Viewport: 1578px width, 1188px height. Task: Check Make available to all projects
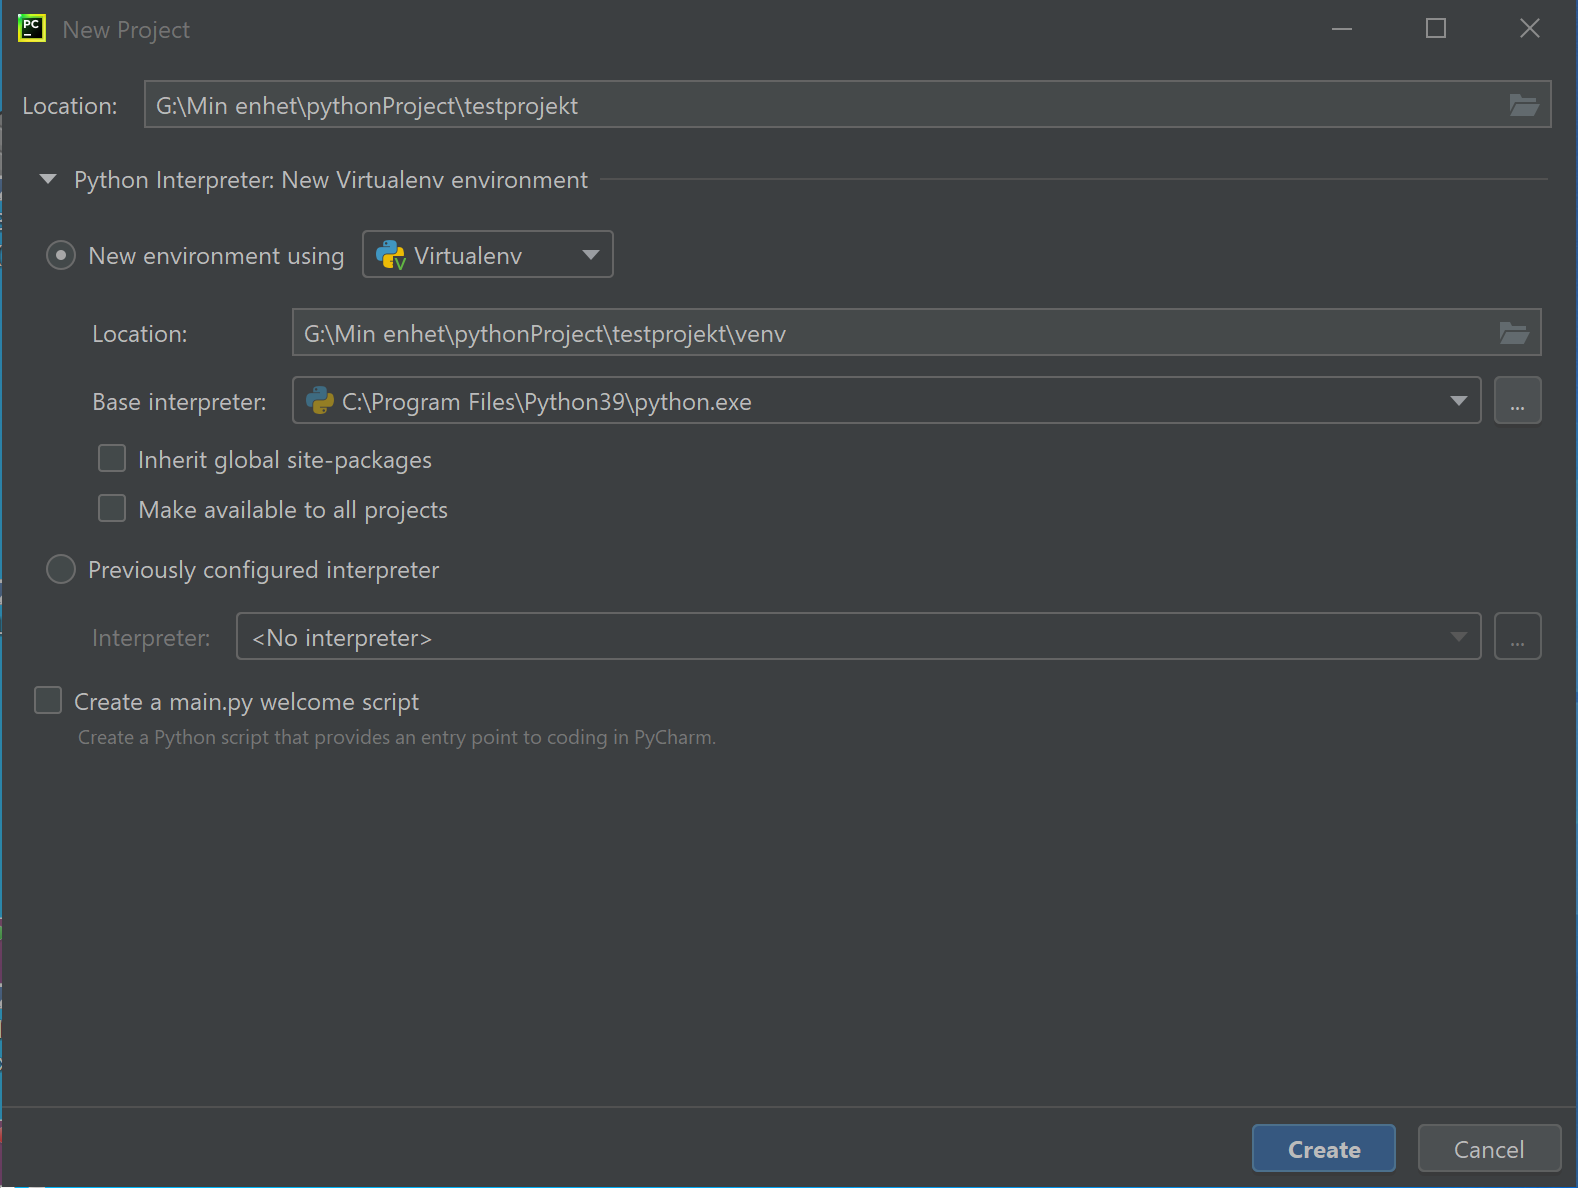(112, 509)
